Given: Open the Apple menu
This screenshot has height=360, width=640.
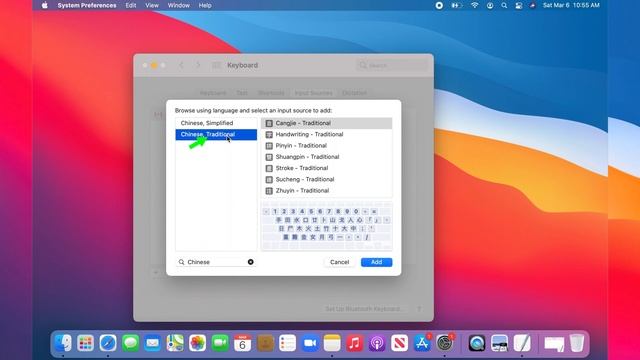Looking at the screenshot, I should coord(44,5).
